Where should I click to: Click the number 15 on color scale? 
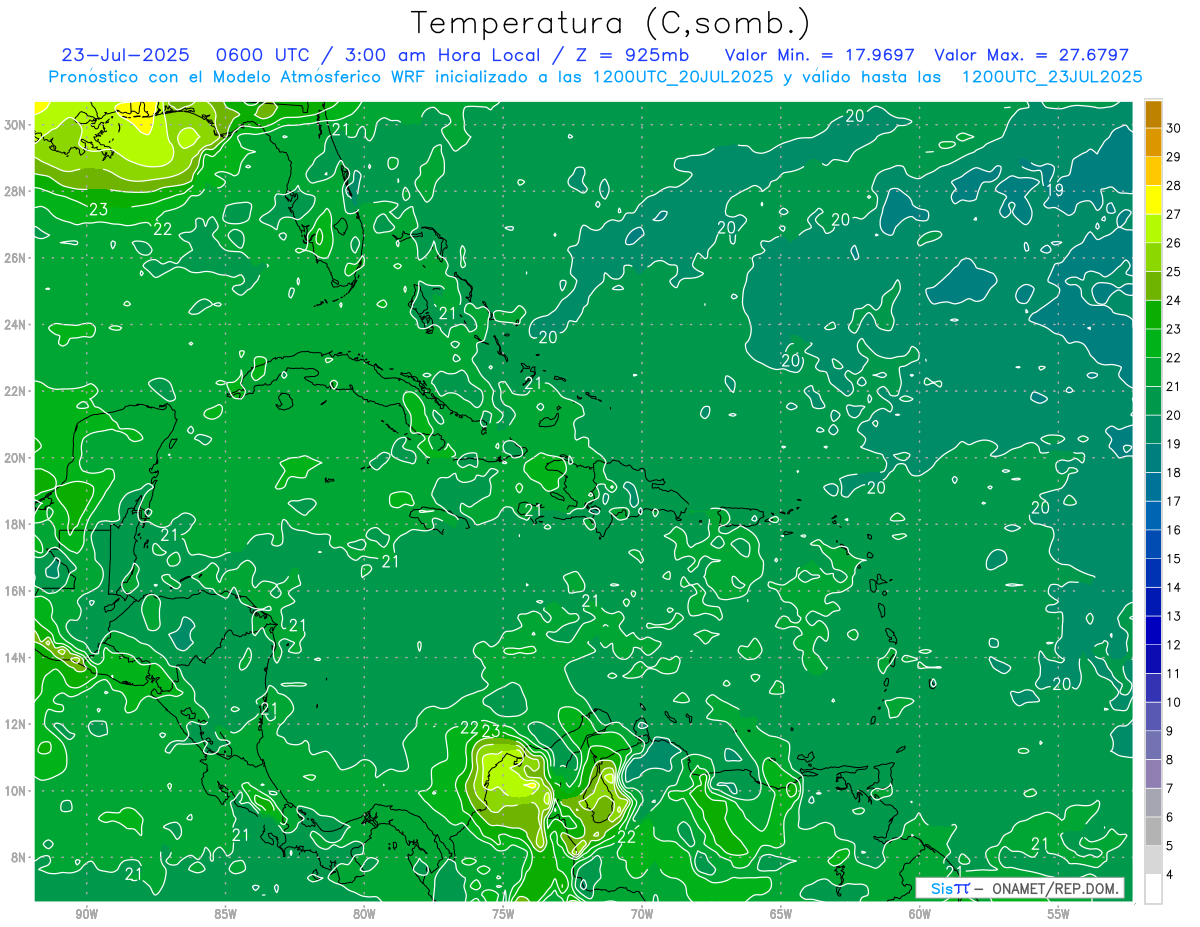[x=1173, y=559]
